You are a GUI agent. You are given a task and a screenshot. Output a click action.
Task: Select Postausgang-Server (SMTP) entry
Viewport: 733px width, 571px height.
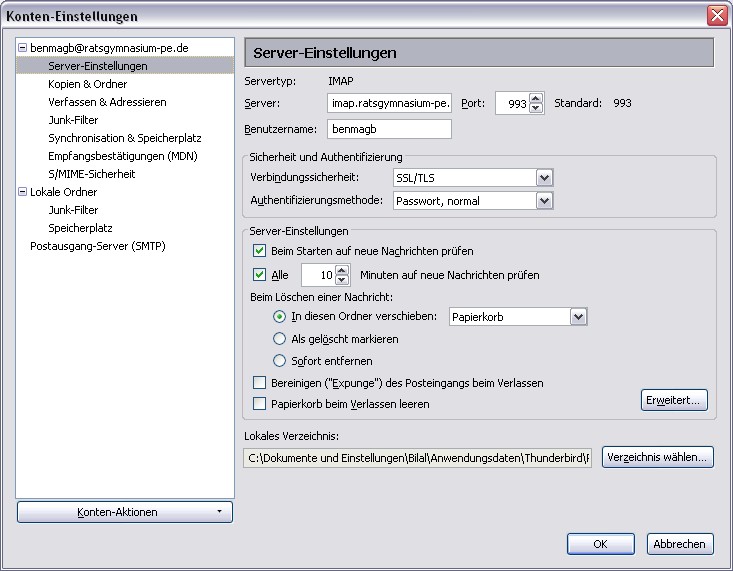coord(97,246)
